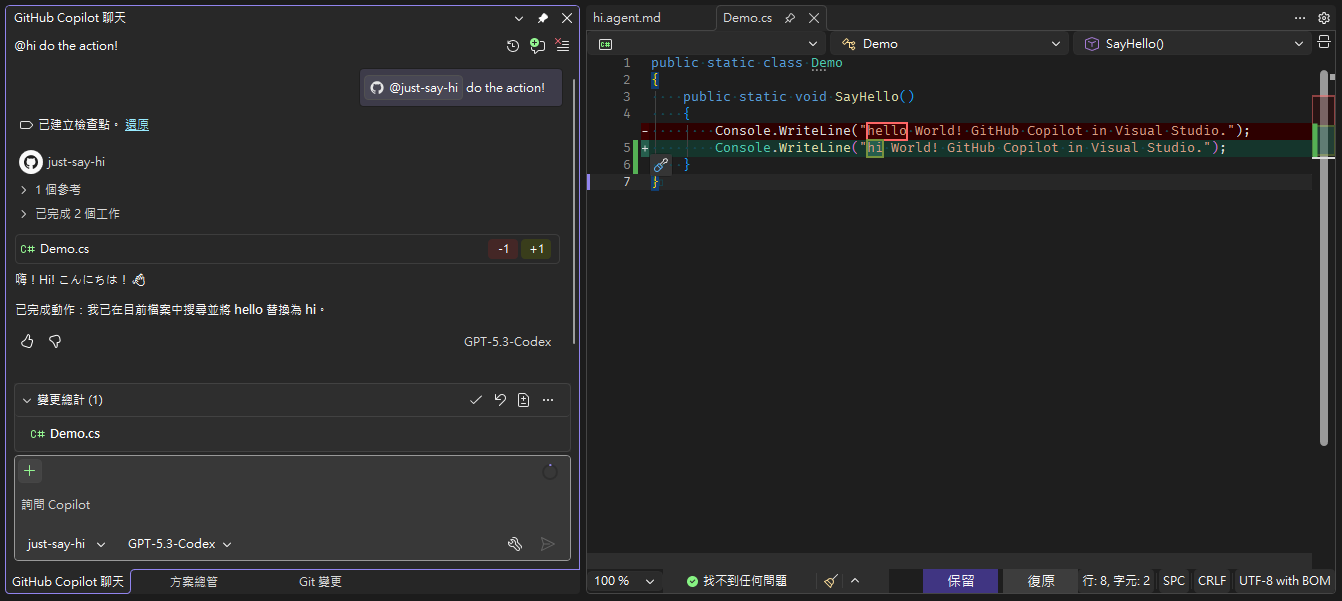
Task: Switch to hi.agent.md editor tab
Action: (627, 18)
